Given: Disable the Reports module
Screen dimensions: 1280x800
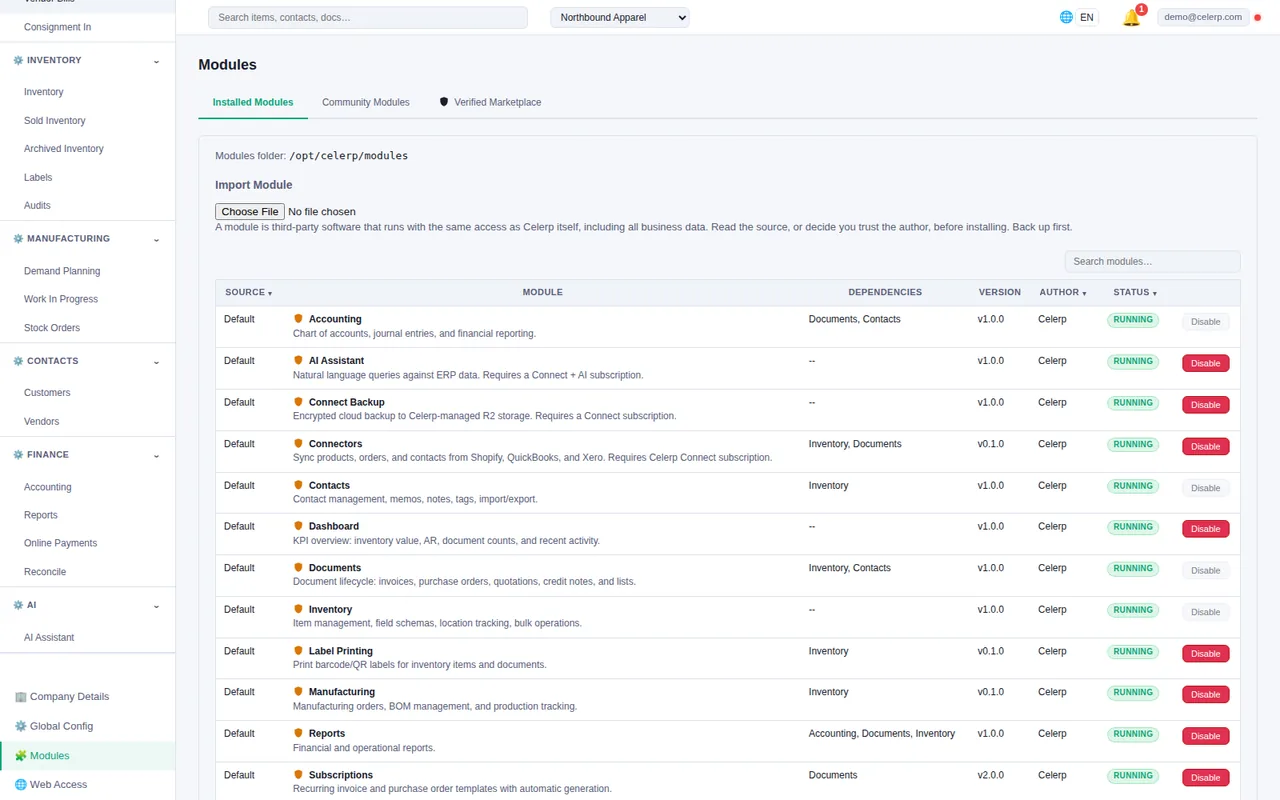Looking at the screenshot, I should (1205, 736).
